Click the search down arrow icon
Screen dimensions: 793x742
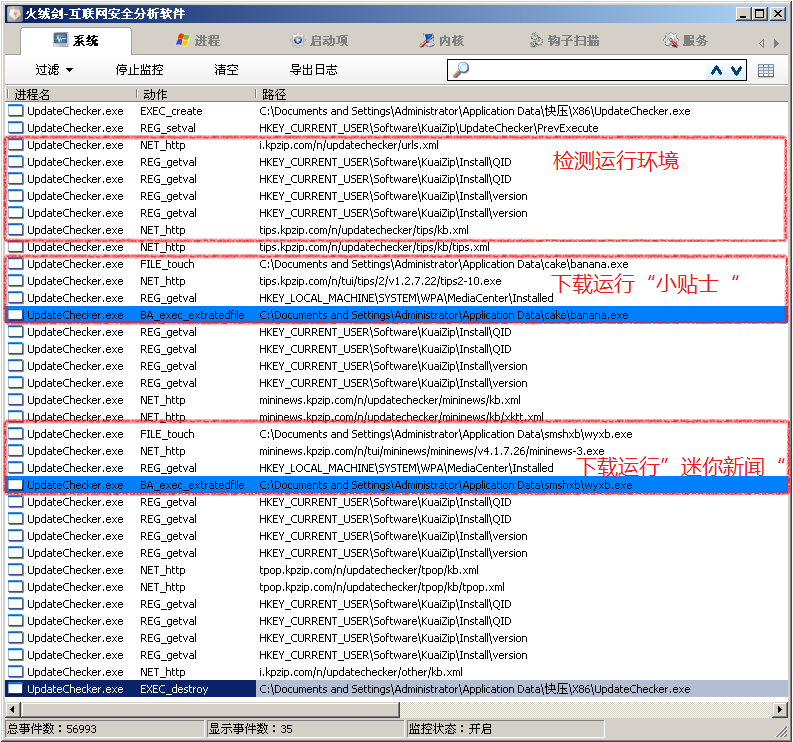[737, 70]
